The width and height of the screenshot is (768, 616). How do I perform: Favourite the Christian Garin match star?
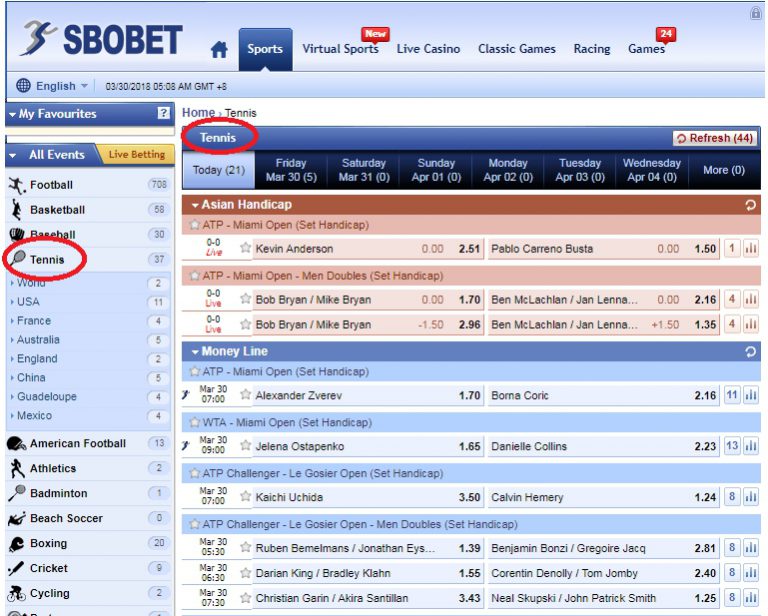pyautogui.click(x=245, y=597)
